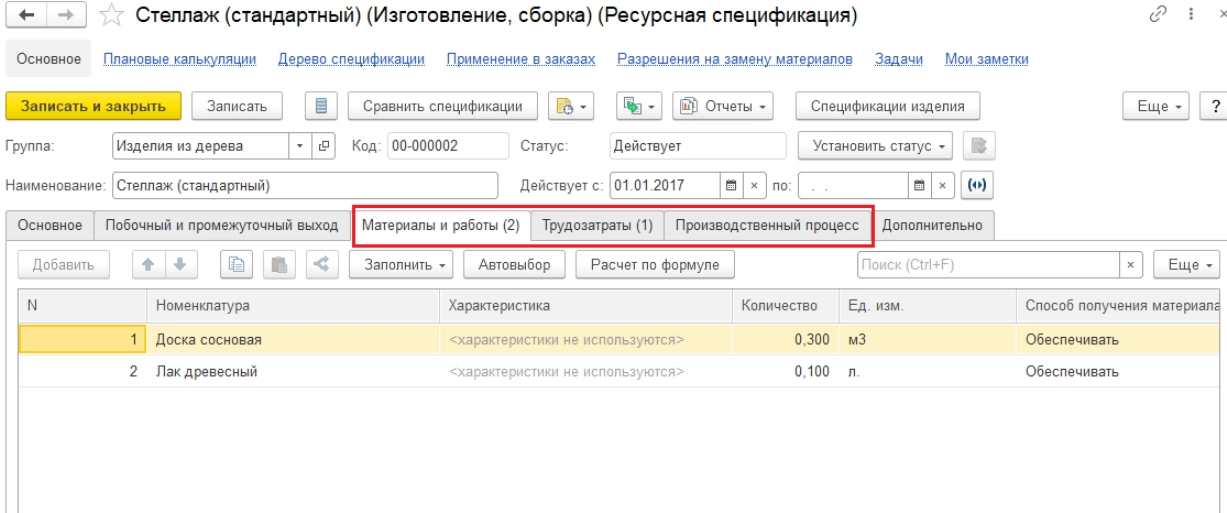Open the Производственный процесс tab

(767, 226)
